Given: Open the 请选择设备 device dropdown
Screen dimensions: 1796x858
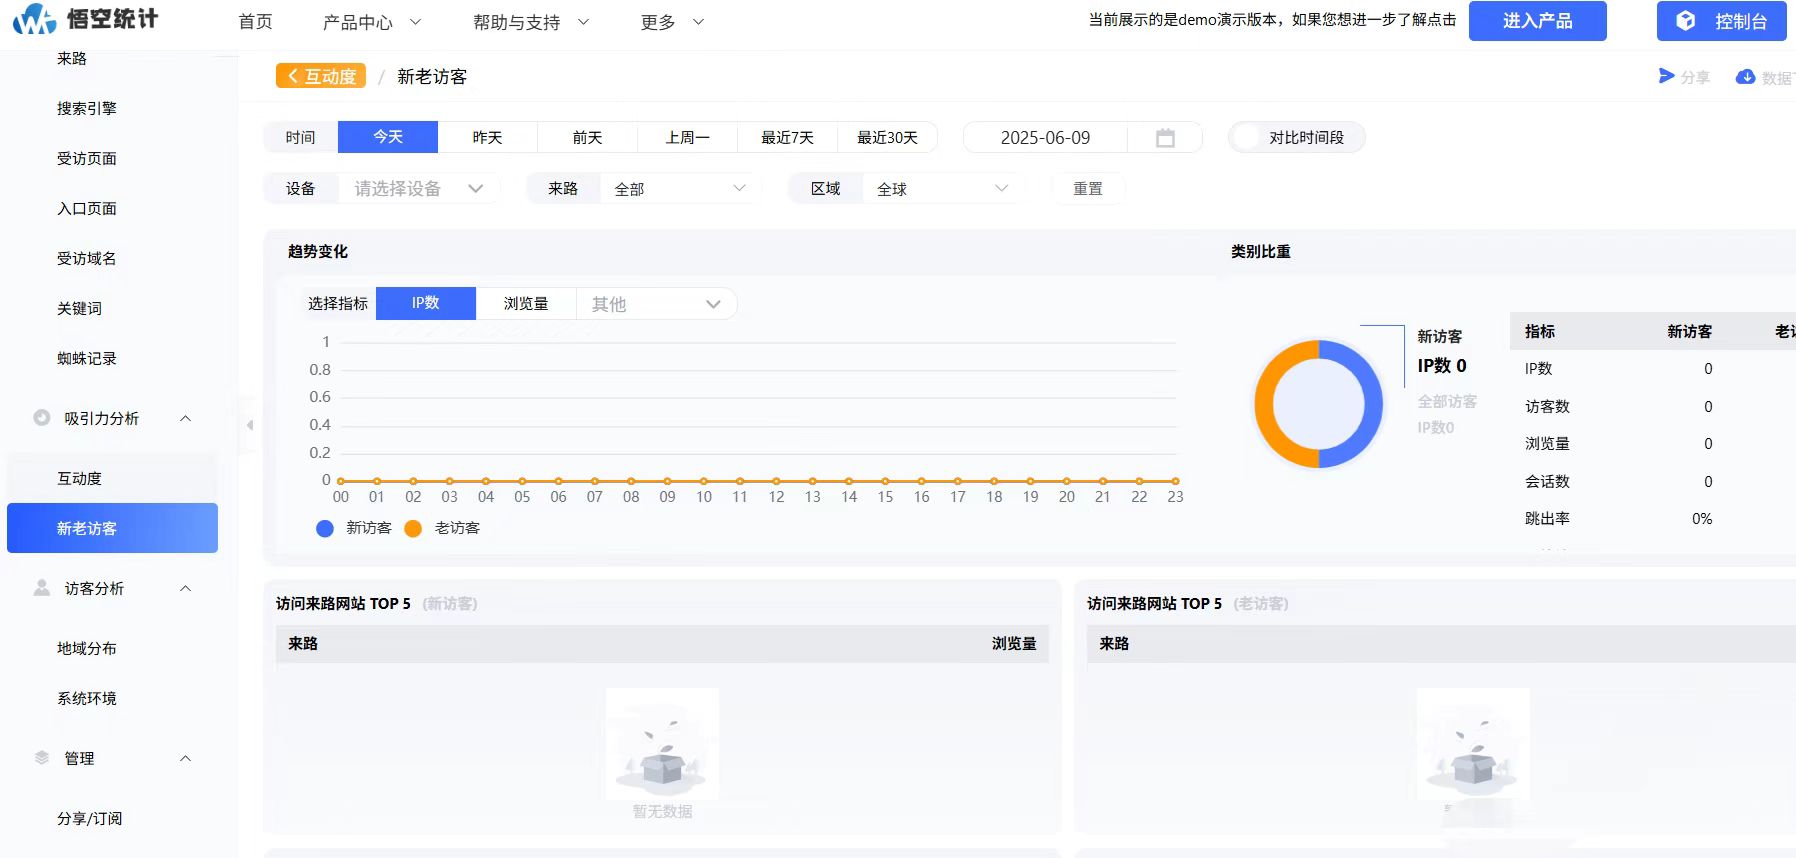Looking at the screenshot, I should pos(419,189).
